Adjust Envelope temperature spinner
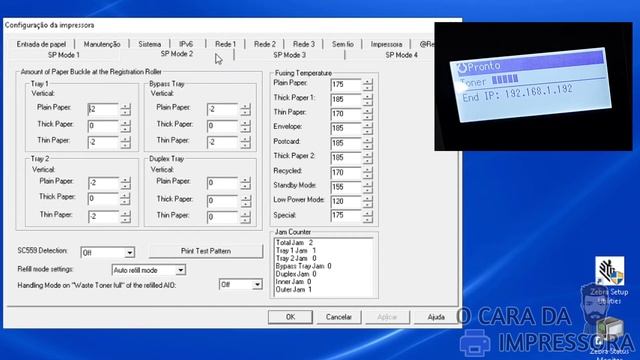 click(367, 128)
